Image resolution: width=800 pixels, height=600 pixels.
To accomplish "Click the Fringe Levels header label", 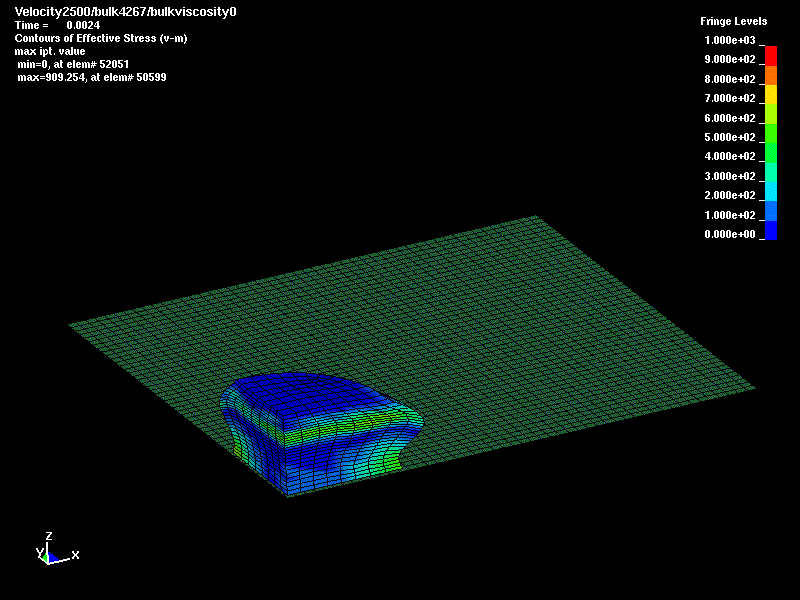I will pyautogui.click(x=732, y=18).
